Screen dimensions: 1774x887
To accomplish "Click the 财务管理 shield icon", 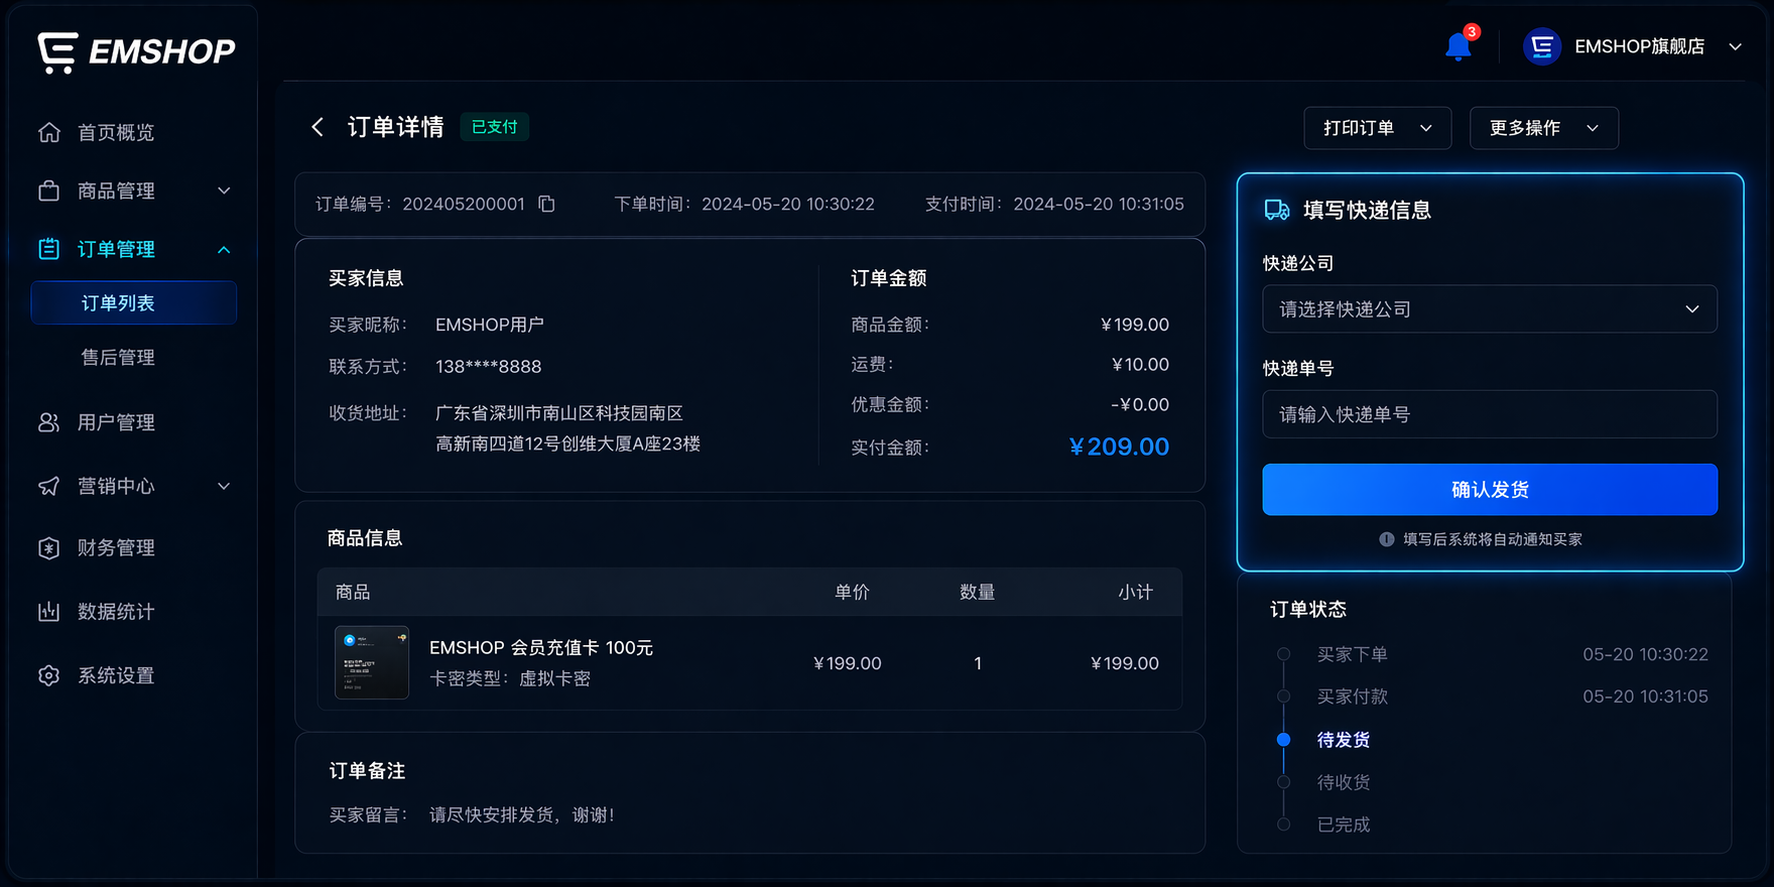I will 49,548.
